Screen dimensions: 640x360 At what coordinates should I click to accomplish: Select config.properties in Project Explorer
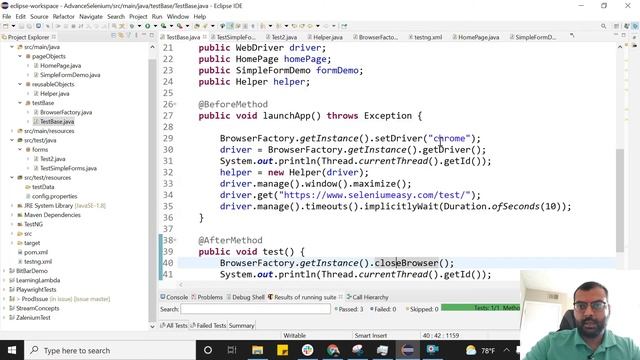click(54, 196)
